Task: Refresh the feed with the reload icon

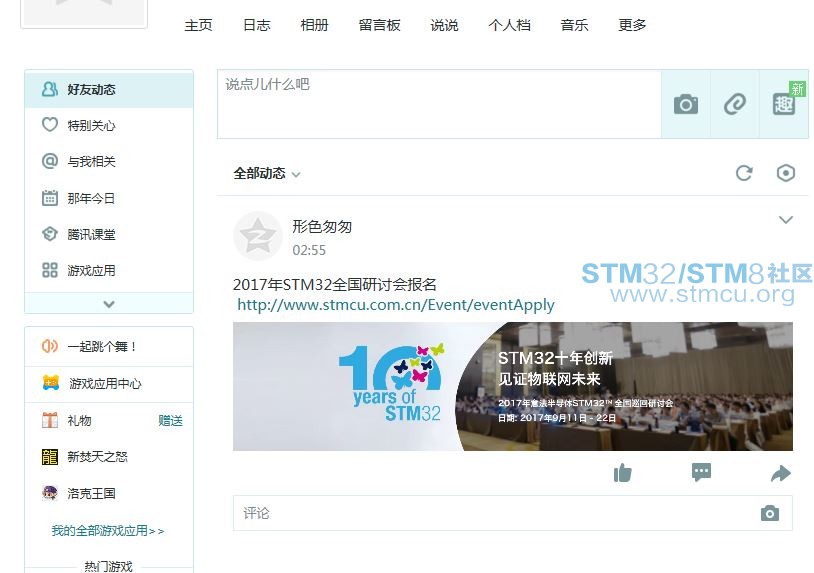Action: [x=744, y=173]
